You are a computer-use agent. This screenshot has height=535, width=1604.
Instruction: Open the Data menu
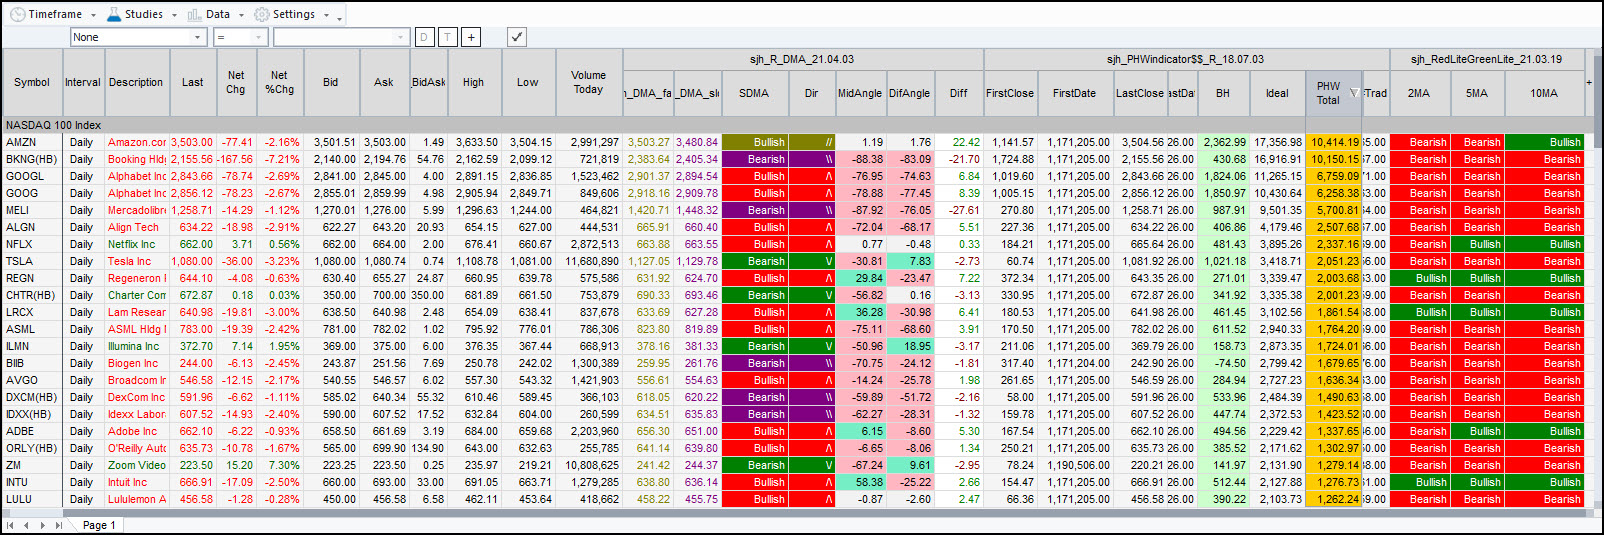pyautogui.click(x=216, y=14)
